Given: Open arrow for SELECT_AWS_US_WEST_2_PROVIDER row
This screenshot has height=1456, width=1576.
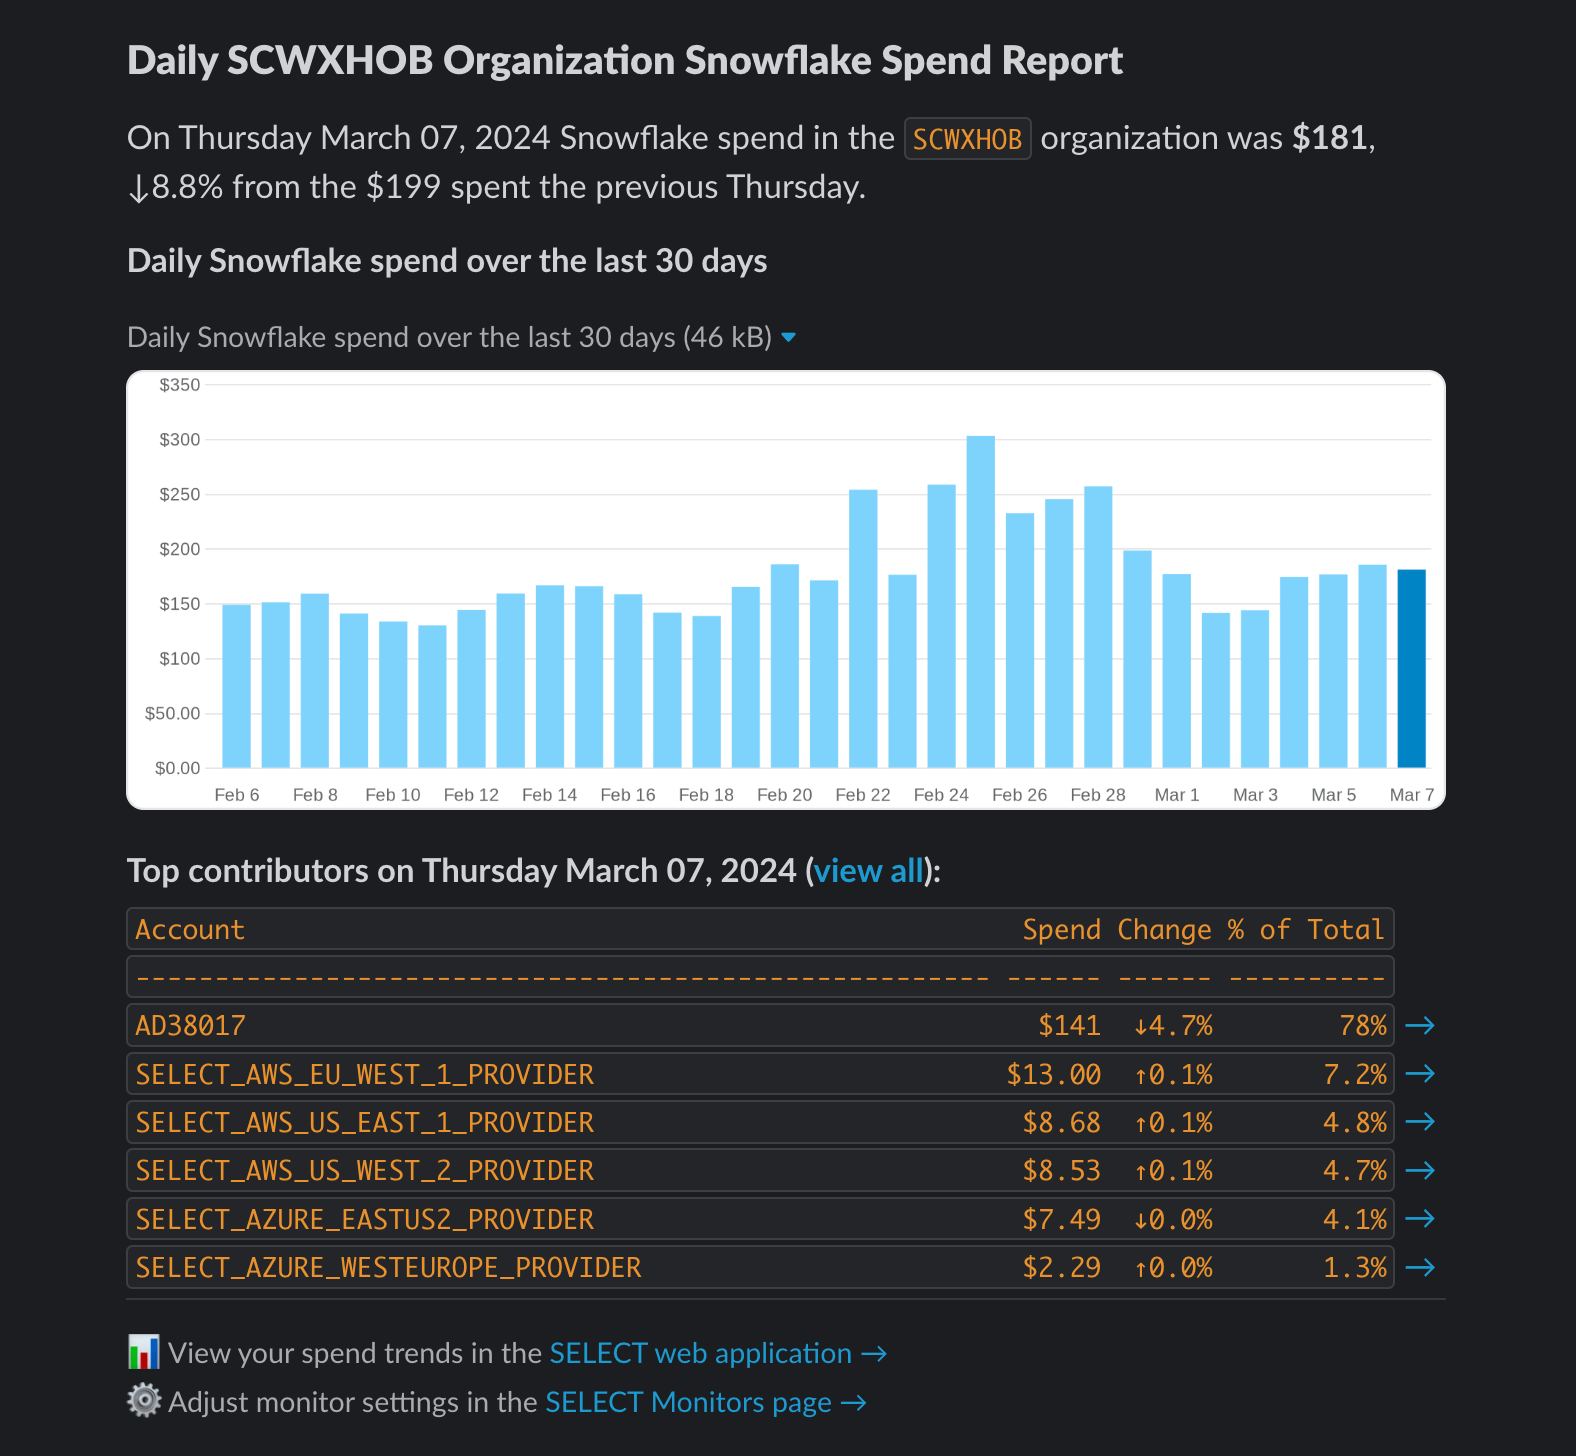Looking at the screenshot, I should (1420, 1170).
